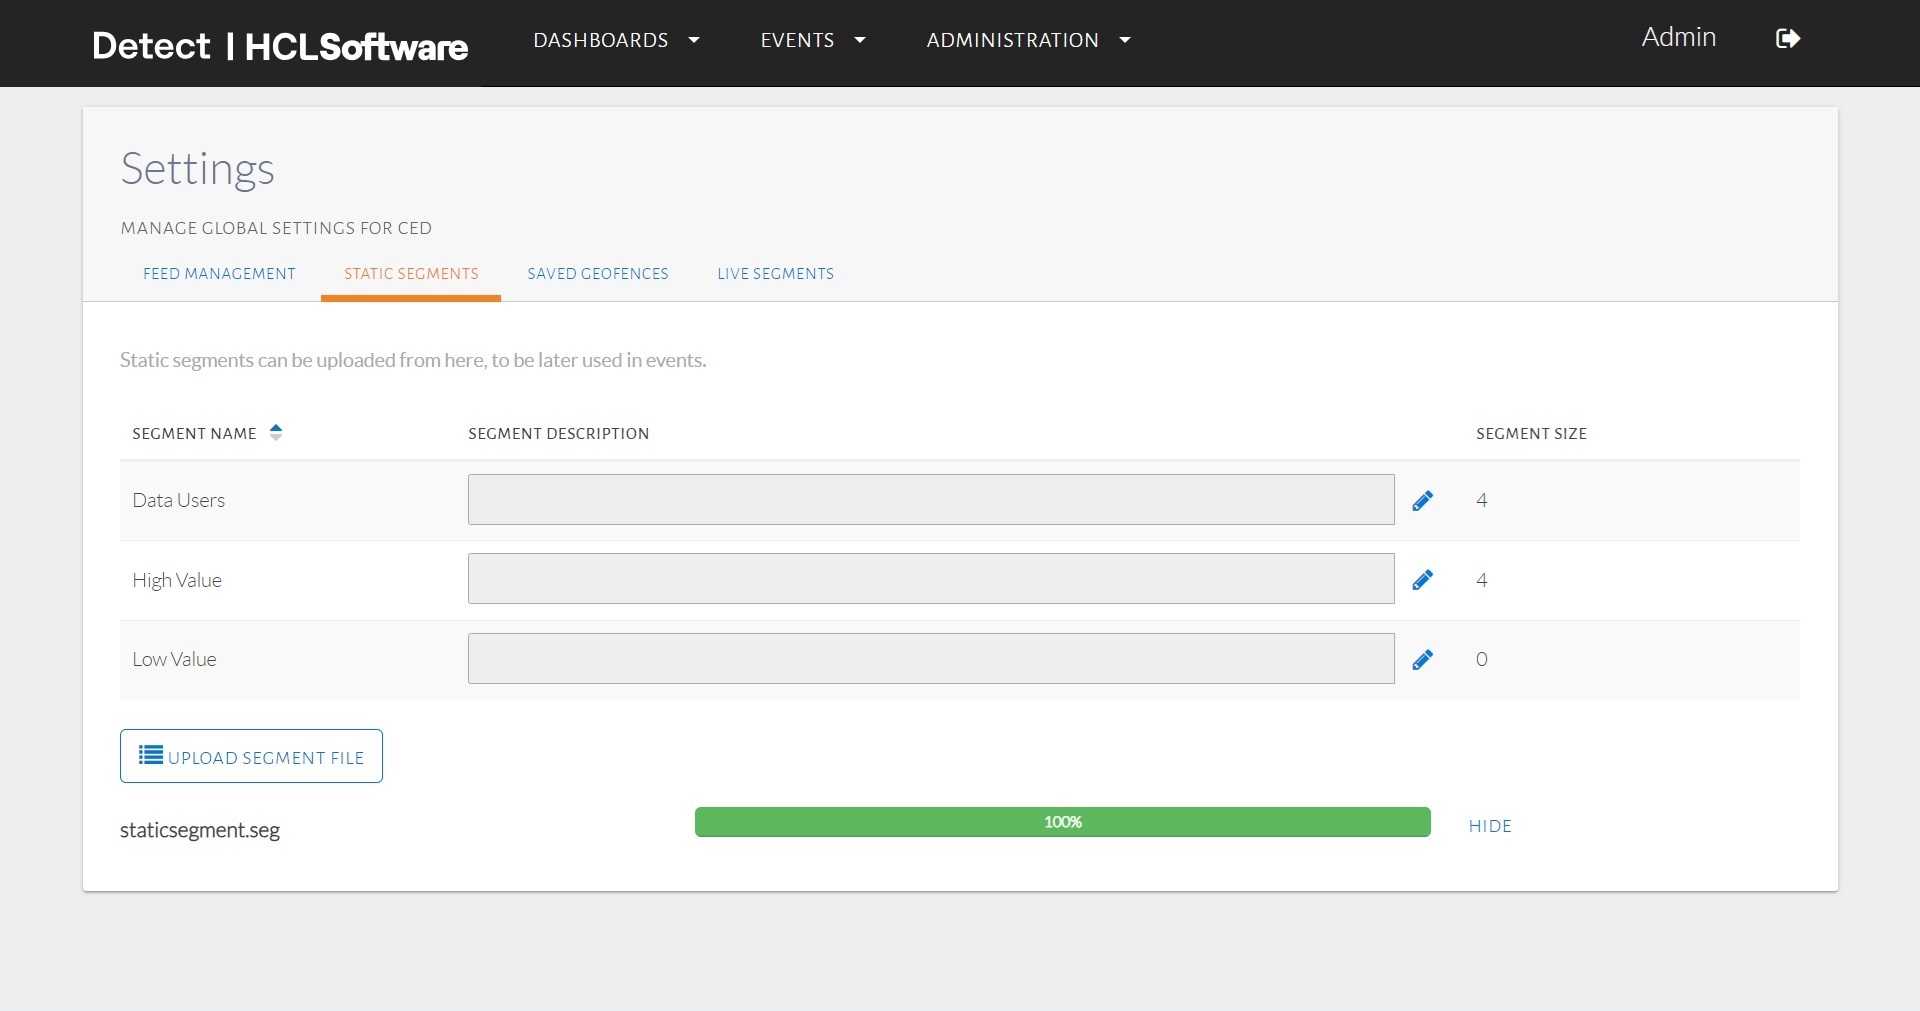Click inside the Data Users description field

(930, 499)
